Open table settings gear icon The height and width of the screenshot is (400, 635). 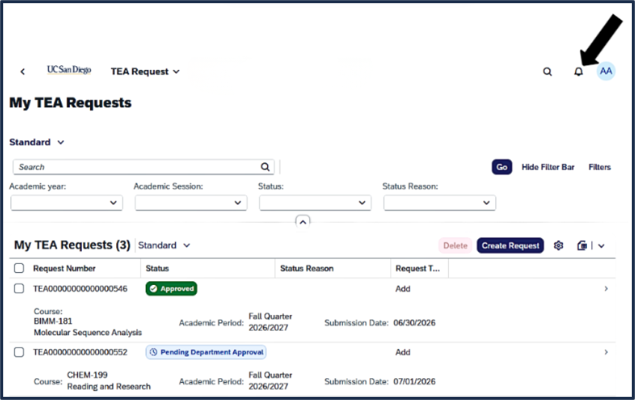558,245
